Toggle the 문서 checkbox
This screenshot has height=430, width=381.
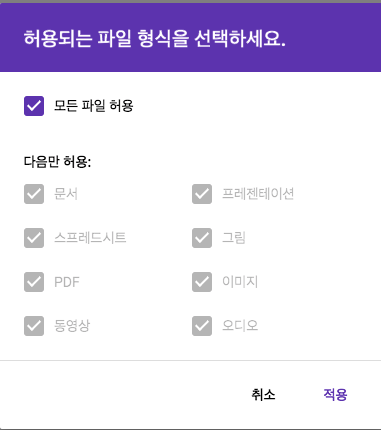point(34,194)
